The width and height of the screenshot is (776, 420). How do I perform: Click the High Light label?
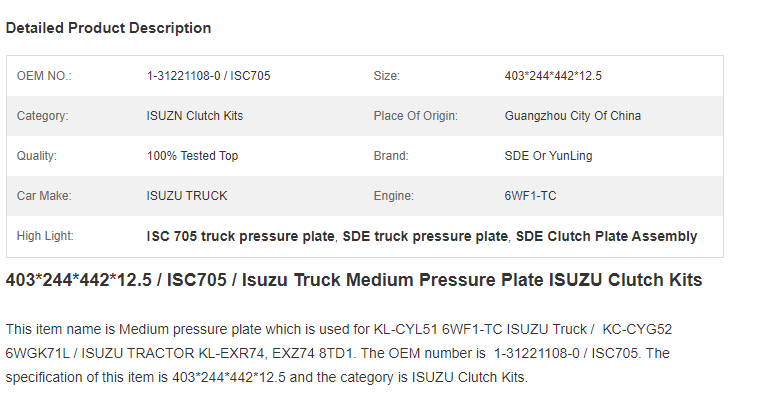[x=45, y=236]
